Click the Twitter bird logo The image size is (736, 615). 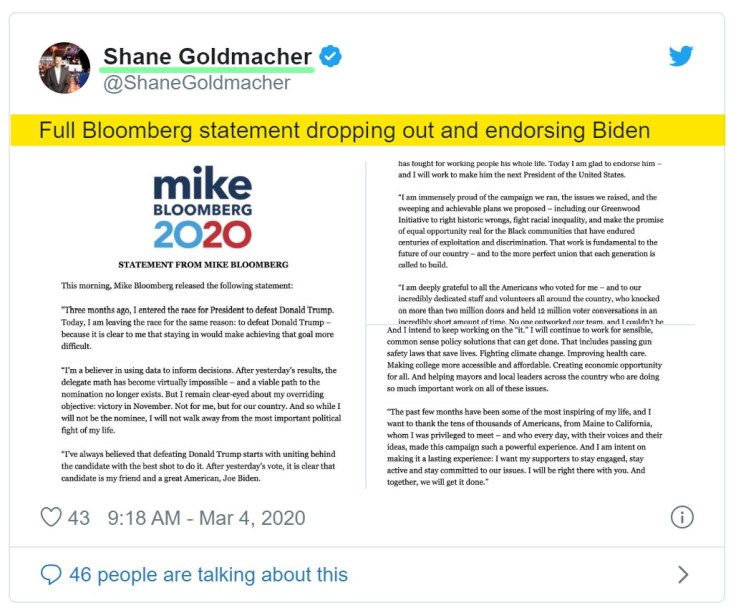point(681,55)
